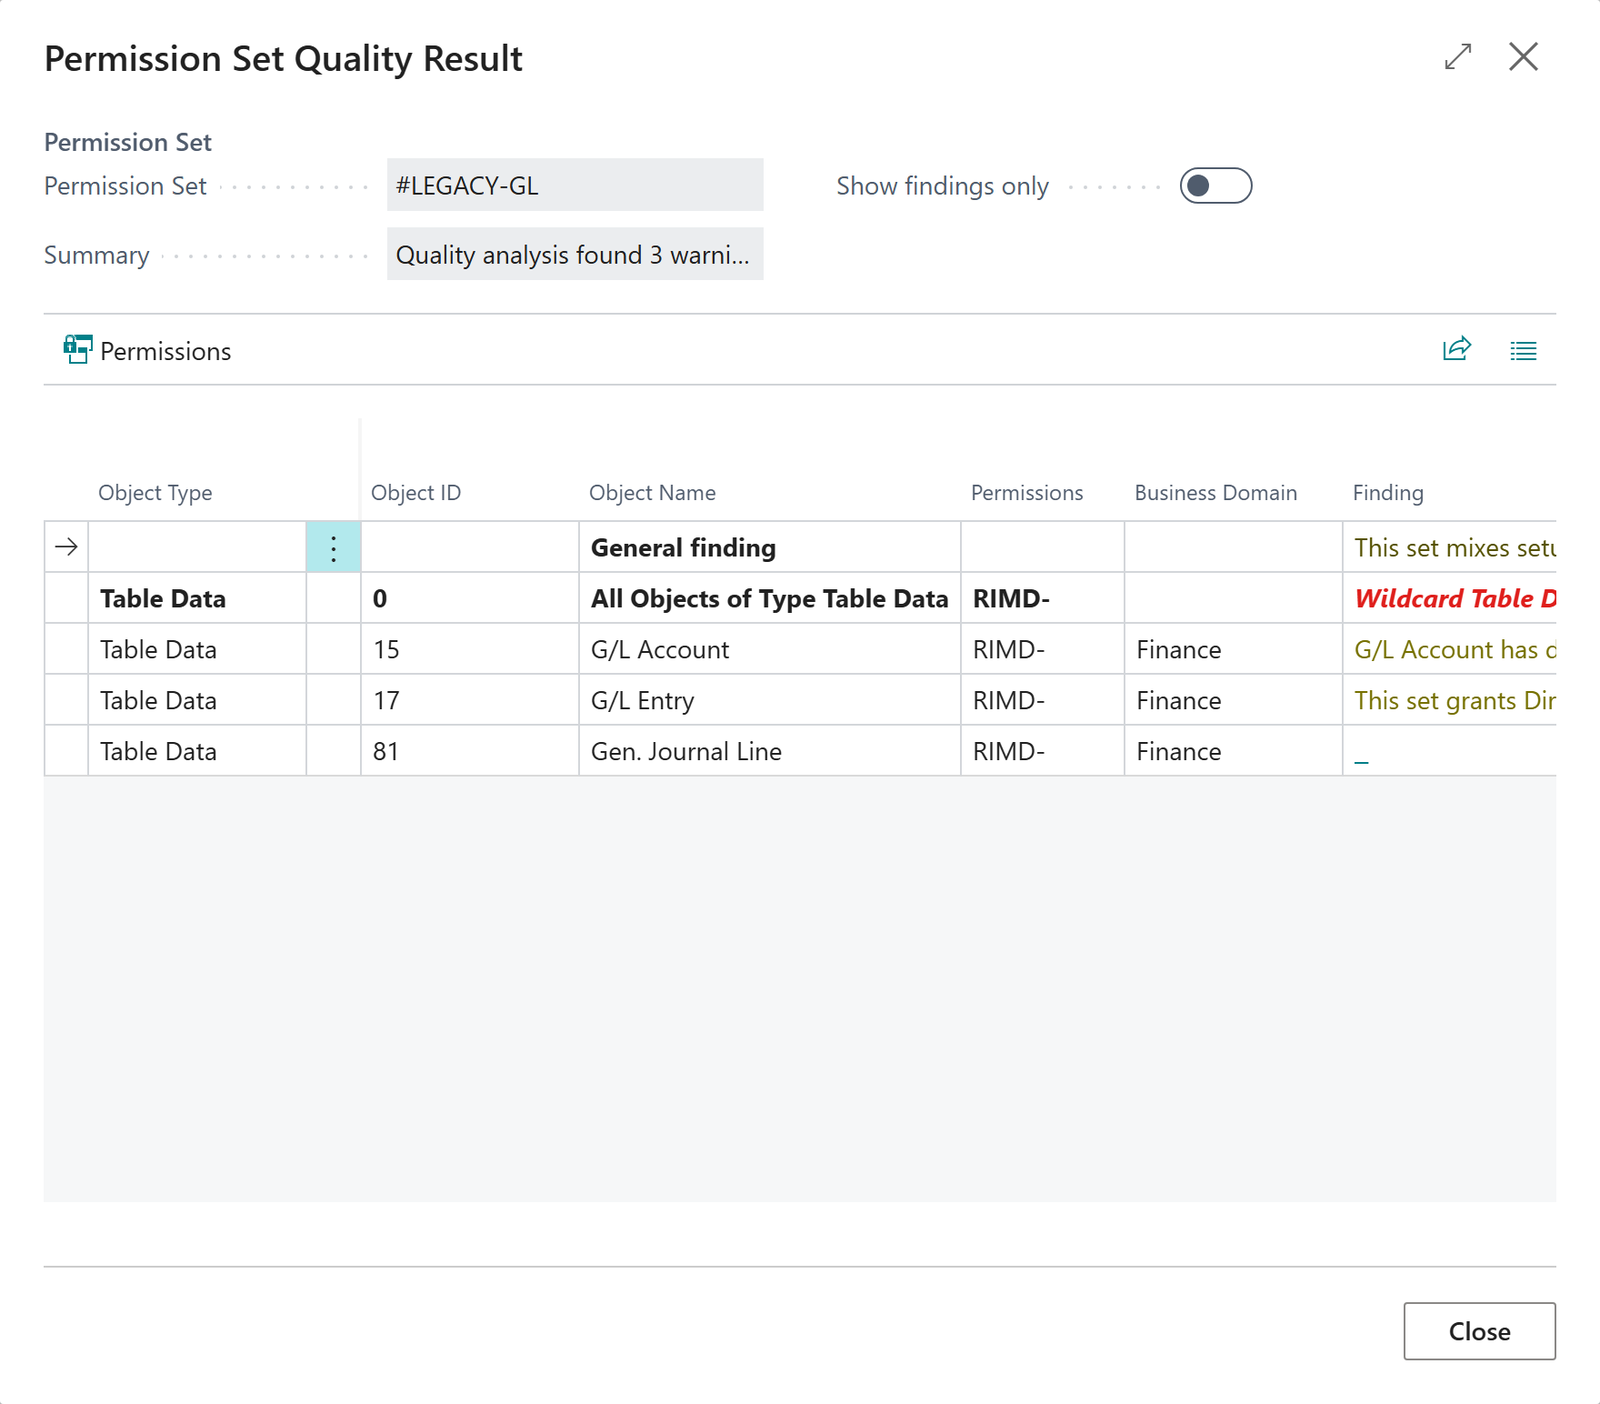The height and width of the screenshot is (1404, 1600).
Task: Click the 'G/L Account' object name
Action: tap(660, 650)
